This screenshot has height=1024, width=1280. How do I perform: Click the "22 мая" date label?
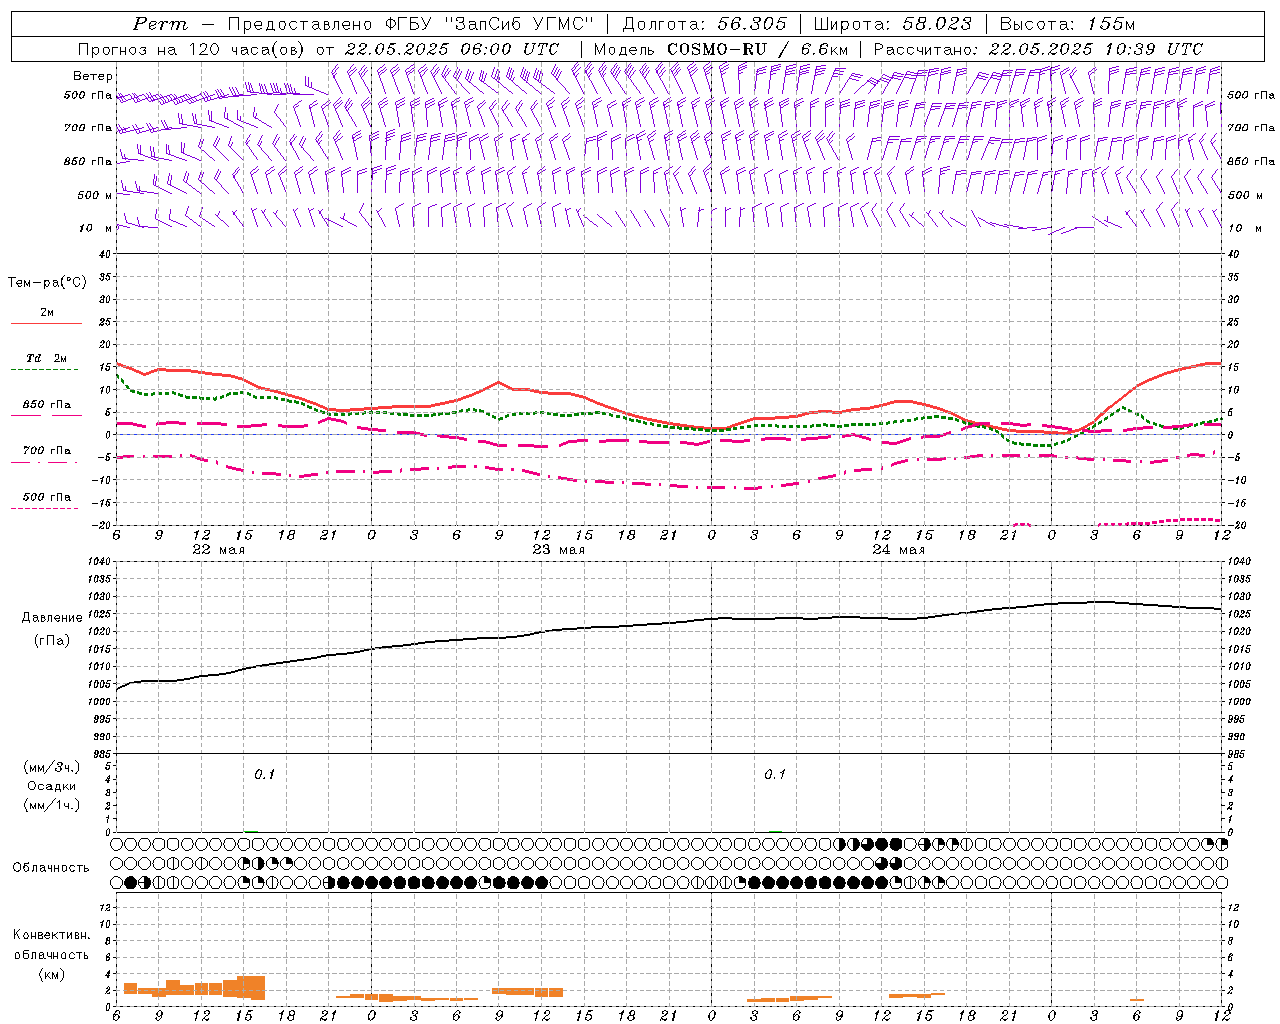(218, 550)
